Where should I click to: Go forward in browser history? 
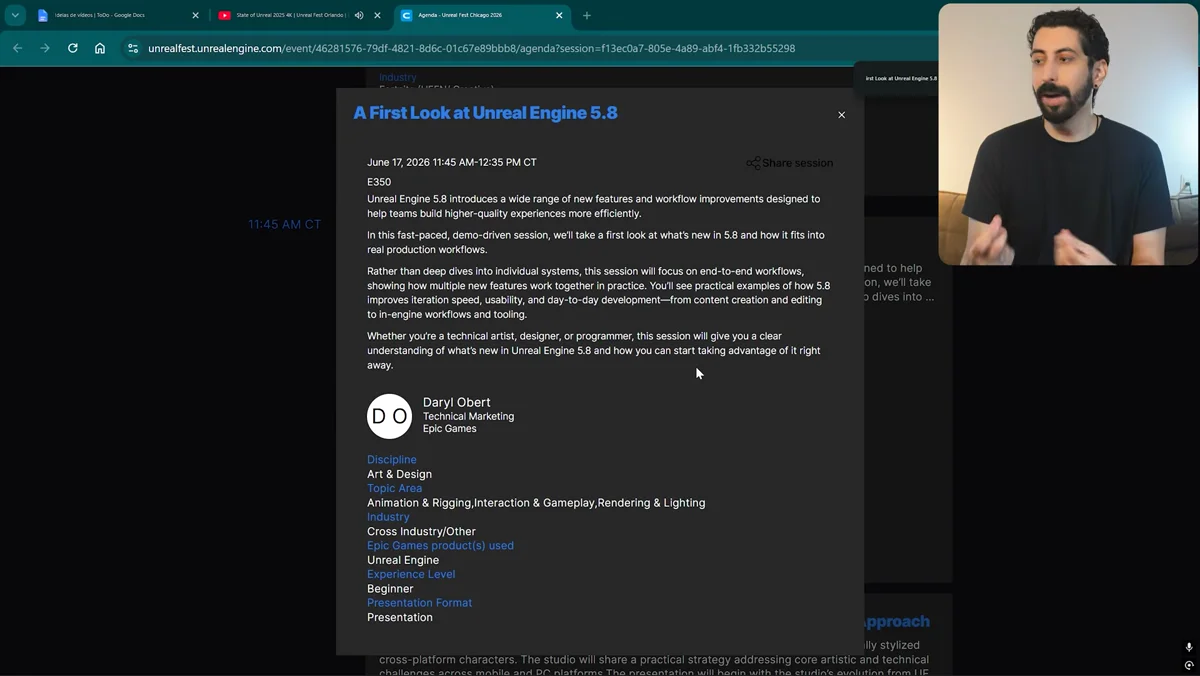pos(45,48)
